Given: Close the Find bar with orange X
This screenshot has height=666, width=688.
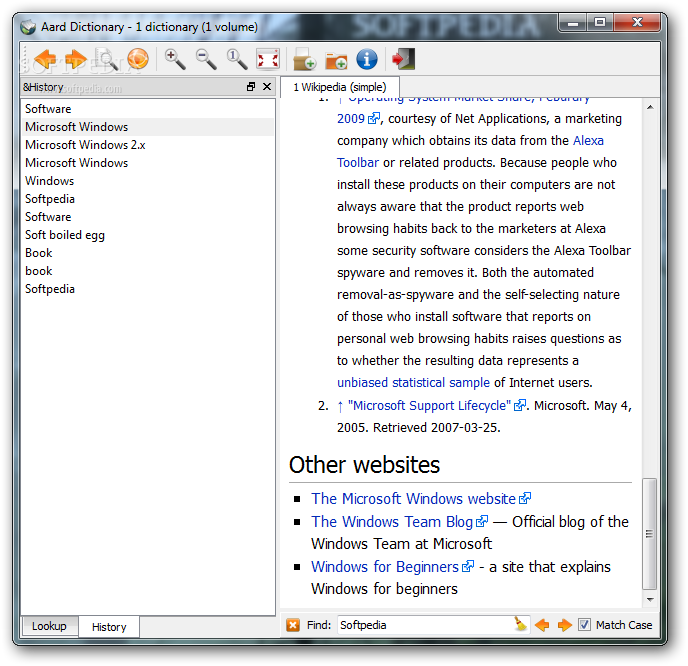Looking at the screenshot, I should point(293,625).
